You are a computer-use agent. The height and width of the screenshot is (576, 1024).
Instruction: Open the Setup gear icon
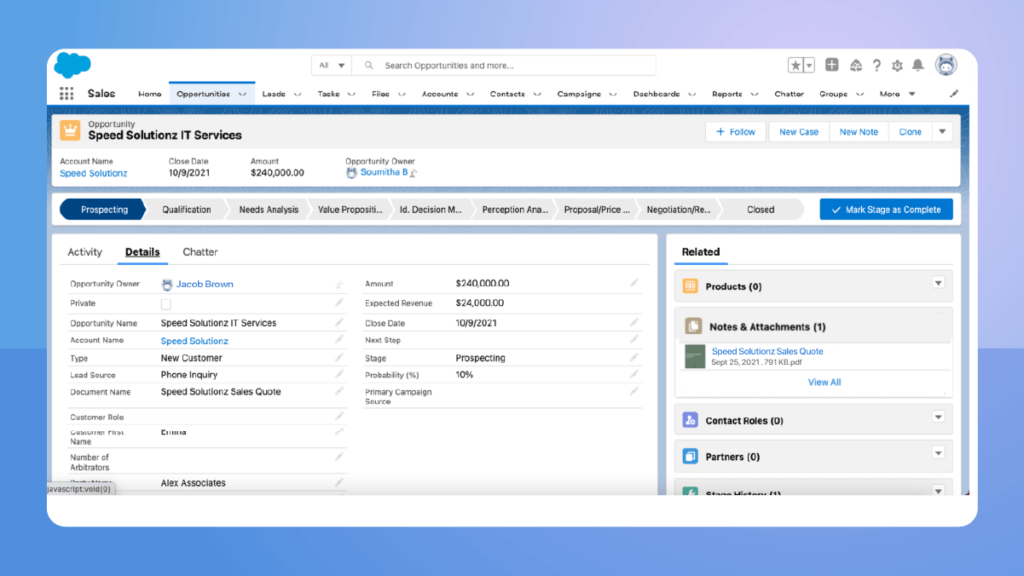(897, 65)
